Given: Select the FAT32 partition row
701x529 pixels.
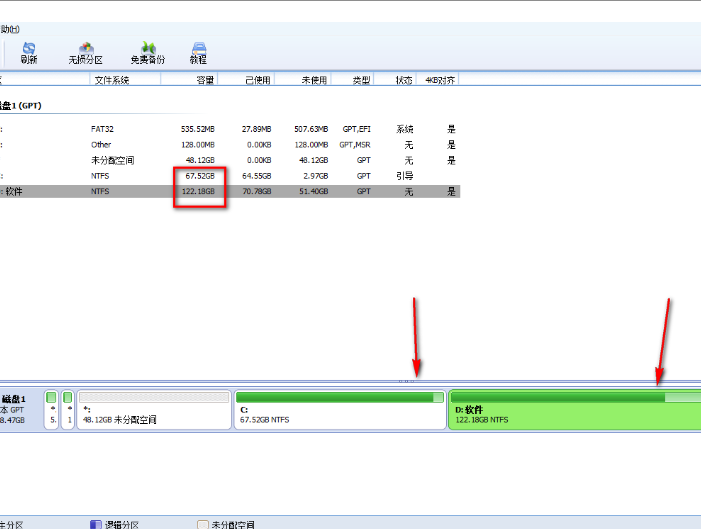Looking at the screenshot, I should tap(230, 129).
